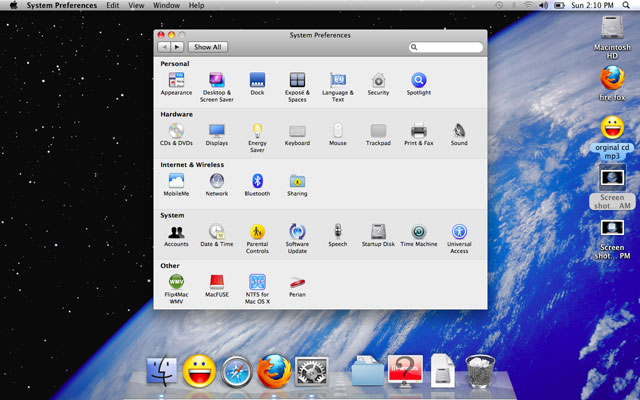The image size is (640, 400).
Task: Open the Trackpad preference pane
Action: click(x=378, y=134)
